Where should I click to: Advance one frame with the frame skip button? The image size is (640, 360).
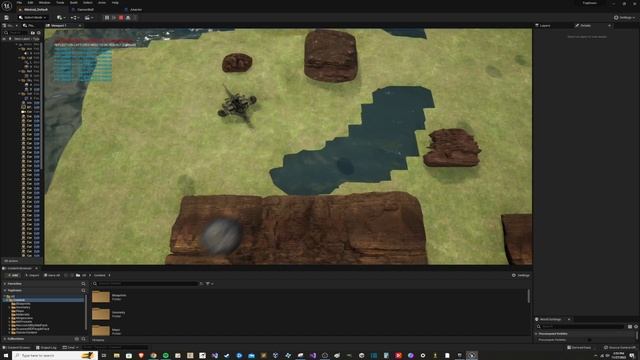(114, 18)
